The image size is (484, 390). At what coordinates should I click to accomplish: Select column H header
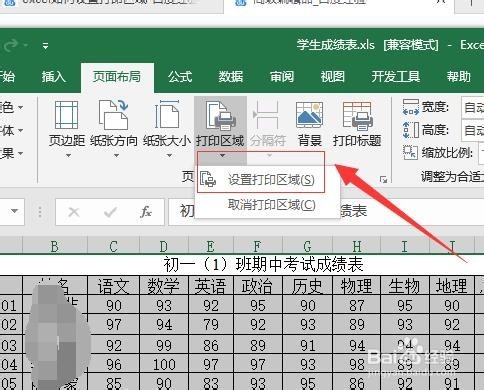tap(357, 247)
